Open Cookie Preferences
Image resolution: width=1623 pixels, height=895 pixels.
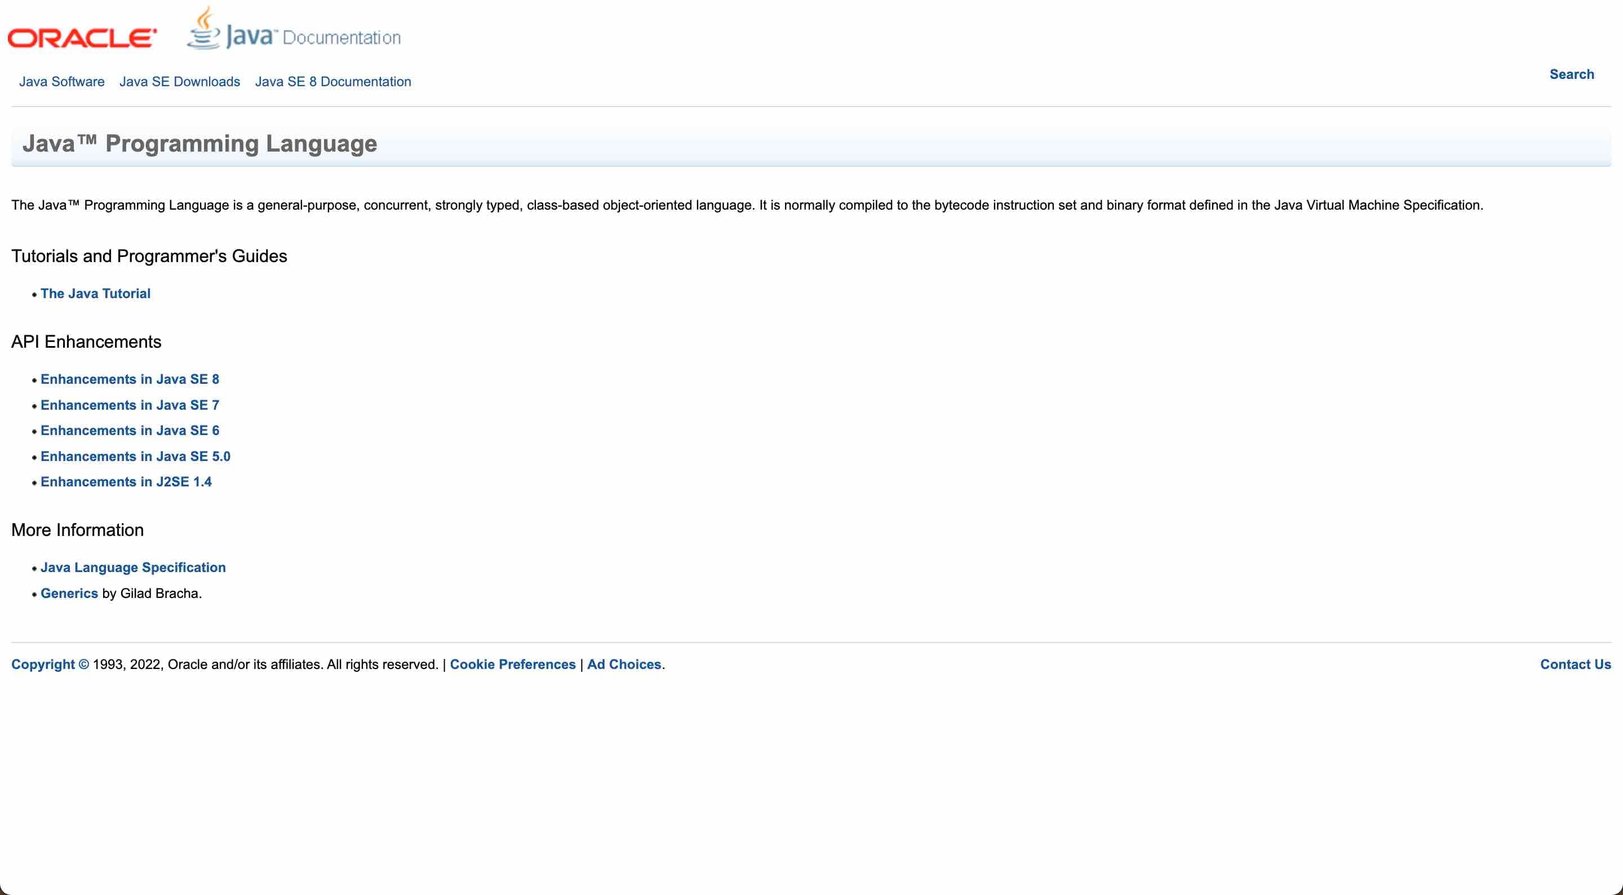pyautogui.click(x=513, y=665)
